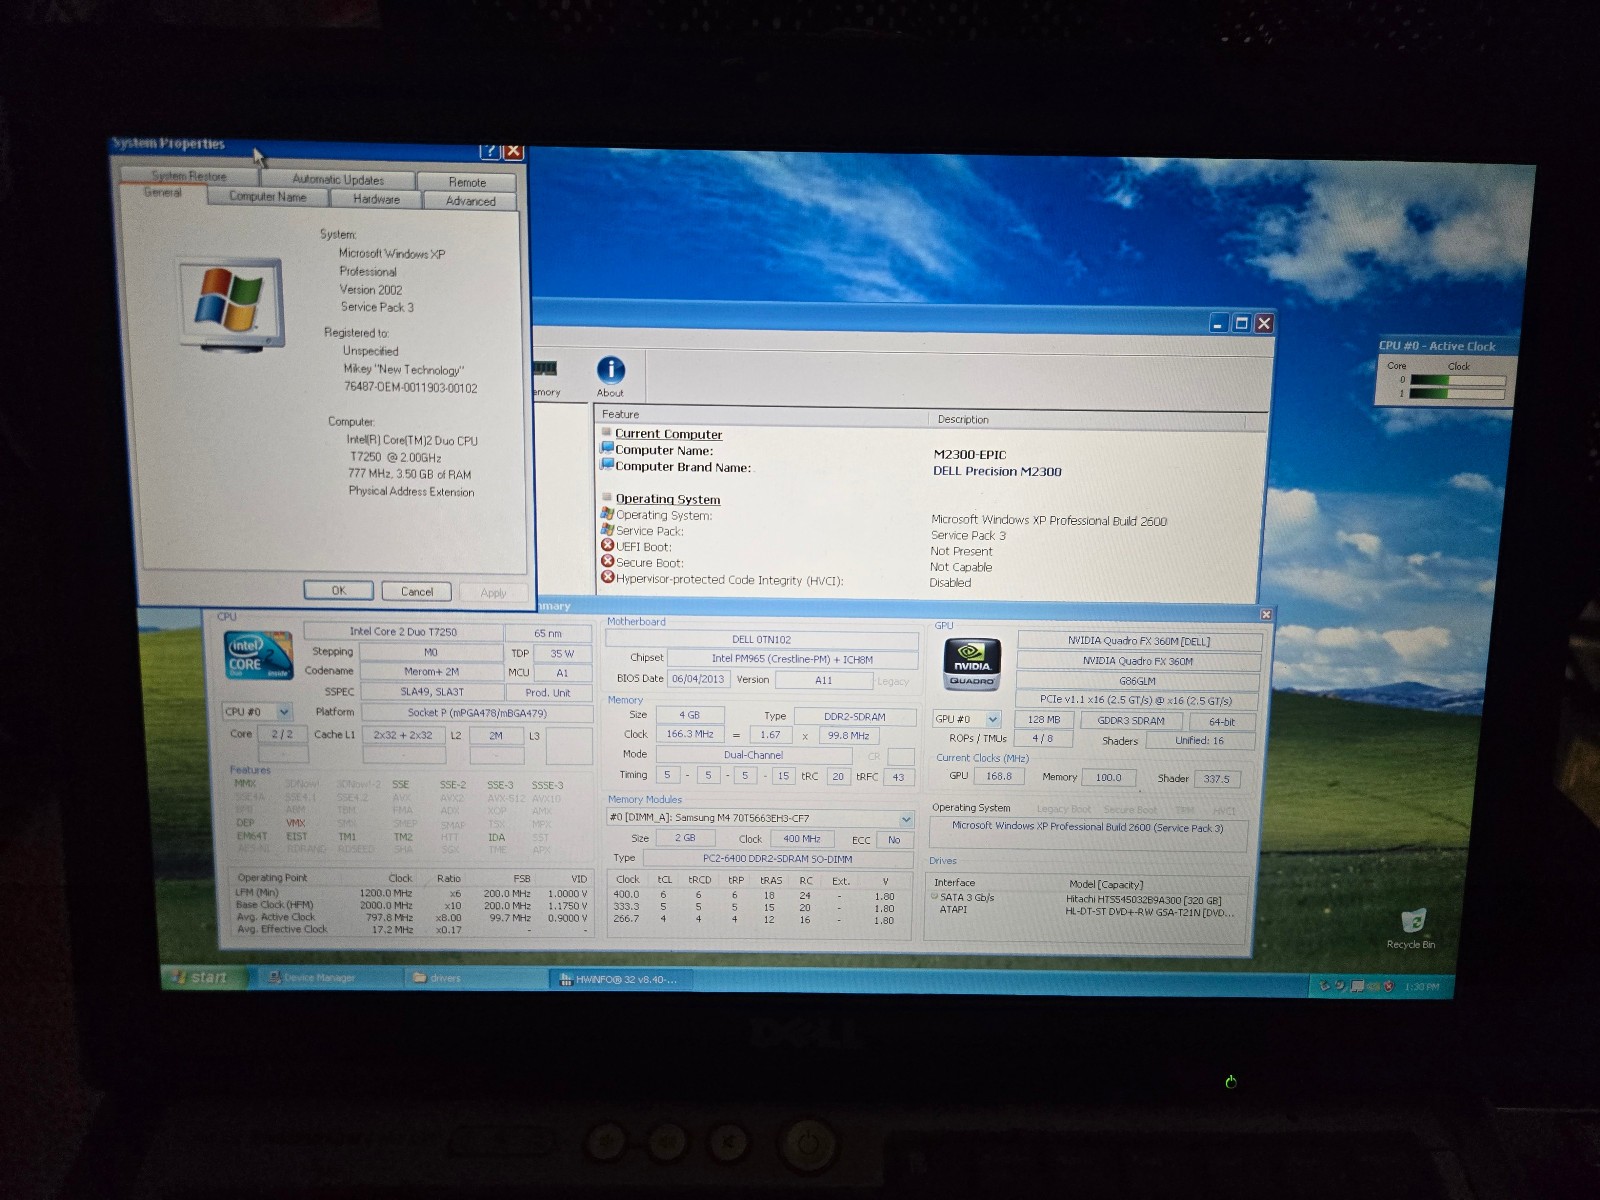Click the Core 0 clock bar

1457,380
